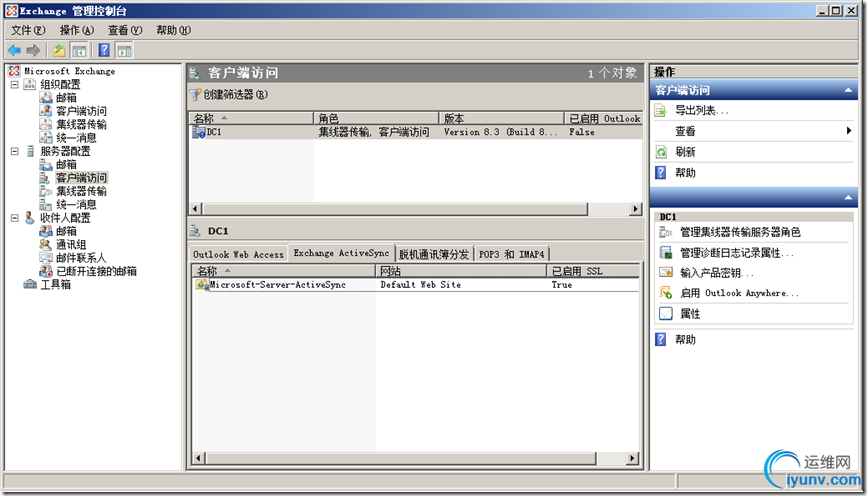This screenshot has width=867, height=496.
Task: Click the 已启用 SSL column header
Action: click(x=593, y=271)
